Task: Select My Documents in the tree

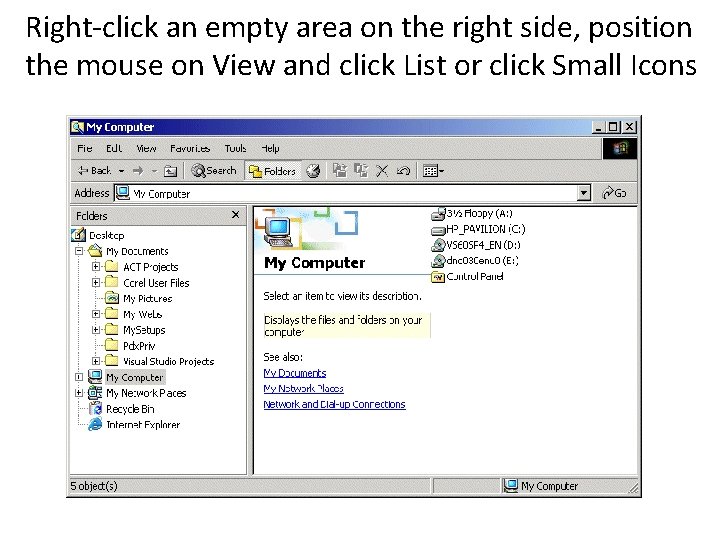Action: tap(137, 251)
